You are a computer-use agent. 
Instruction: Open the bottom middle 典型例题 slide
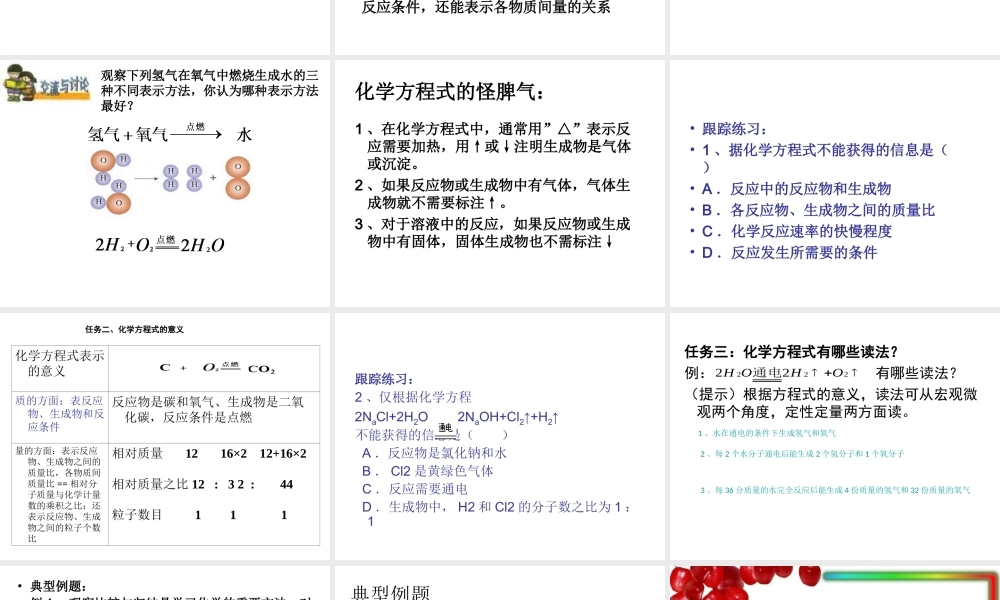coord(499,583)
